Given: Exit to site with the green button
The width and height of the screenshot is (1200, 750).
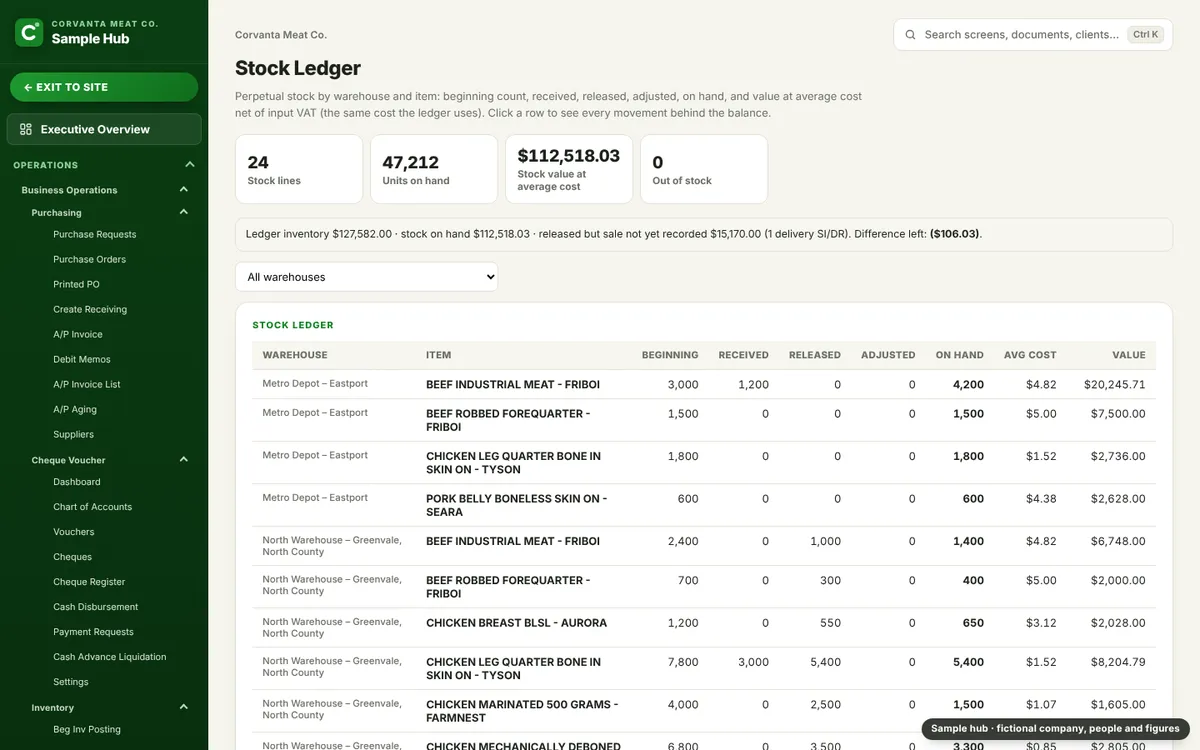Looking at the screenshot, I should point(104,87).
